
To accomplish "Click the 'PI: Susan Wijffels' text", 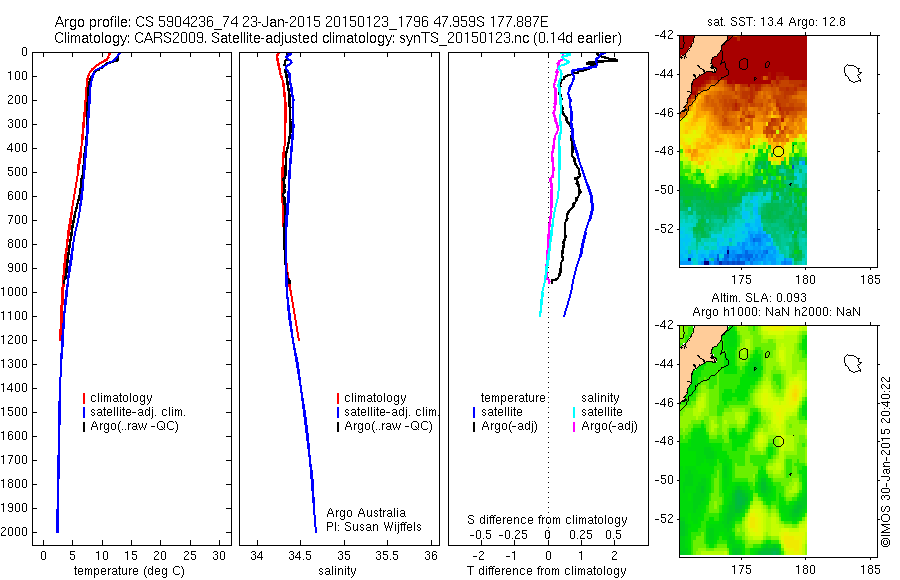I will pos(374,527).
